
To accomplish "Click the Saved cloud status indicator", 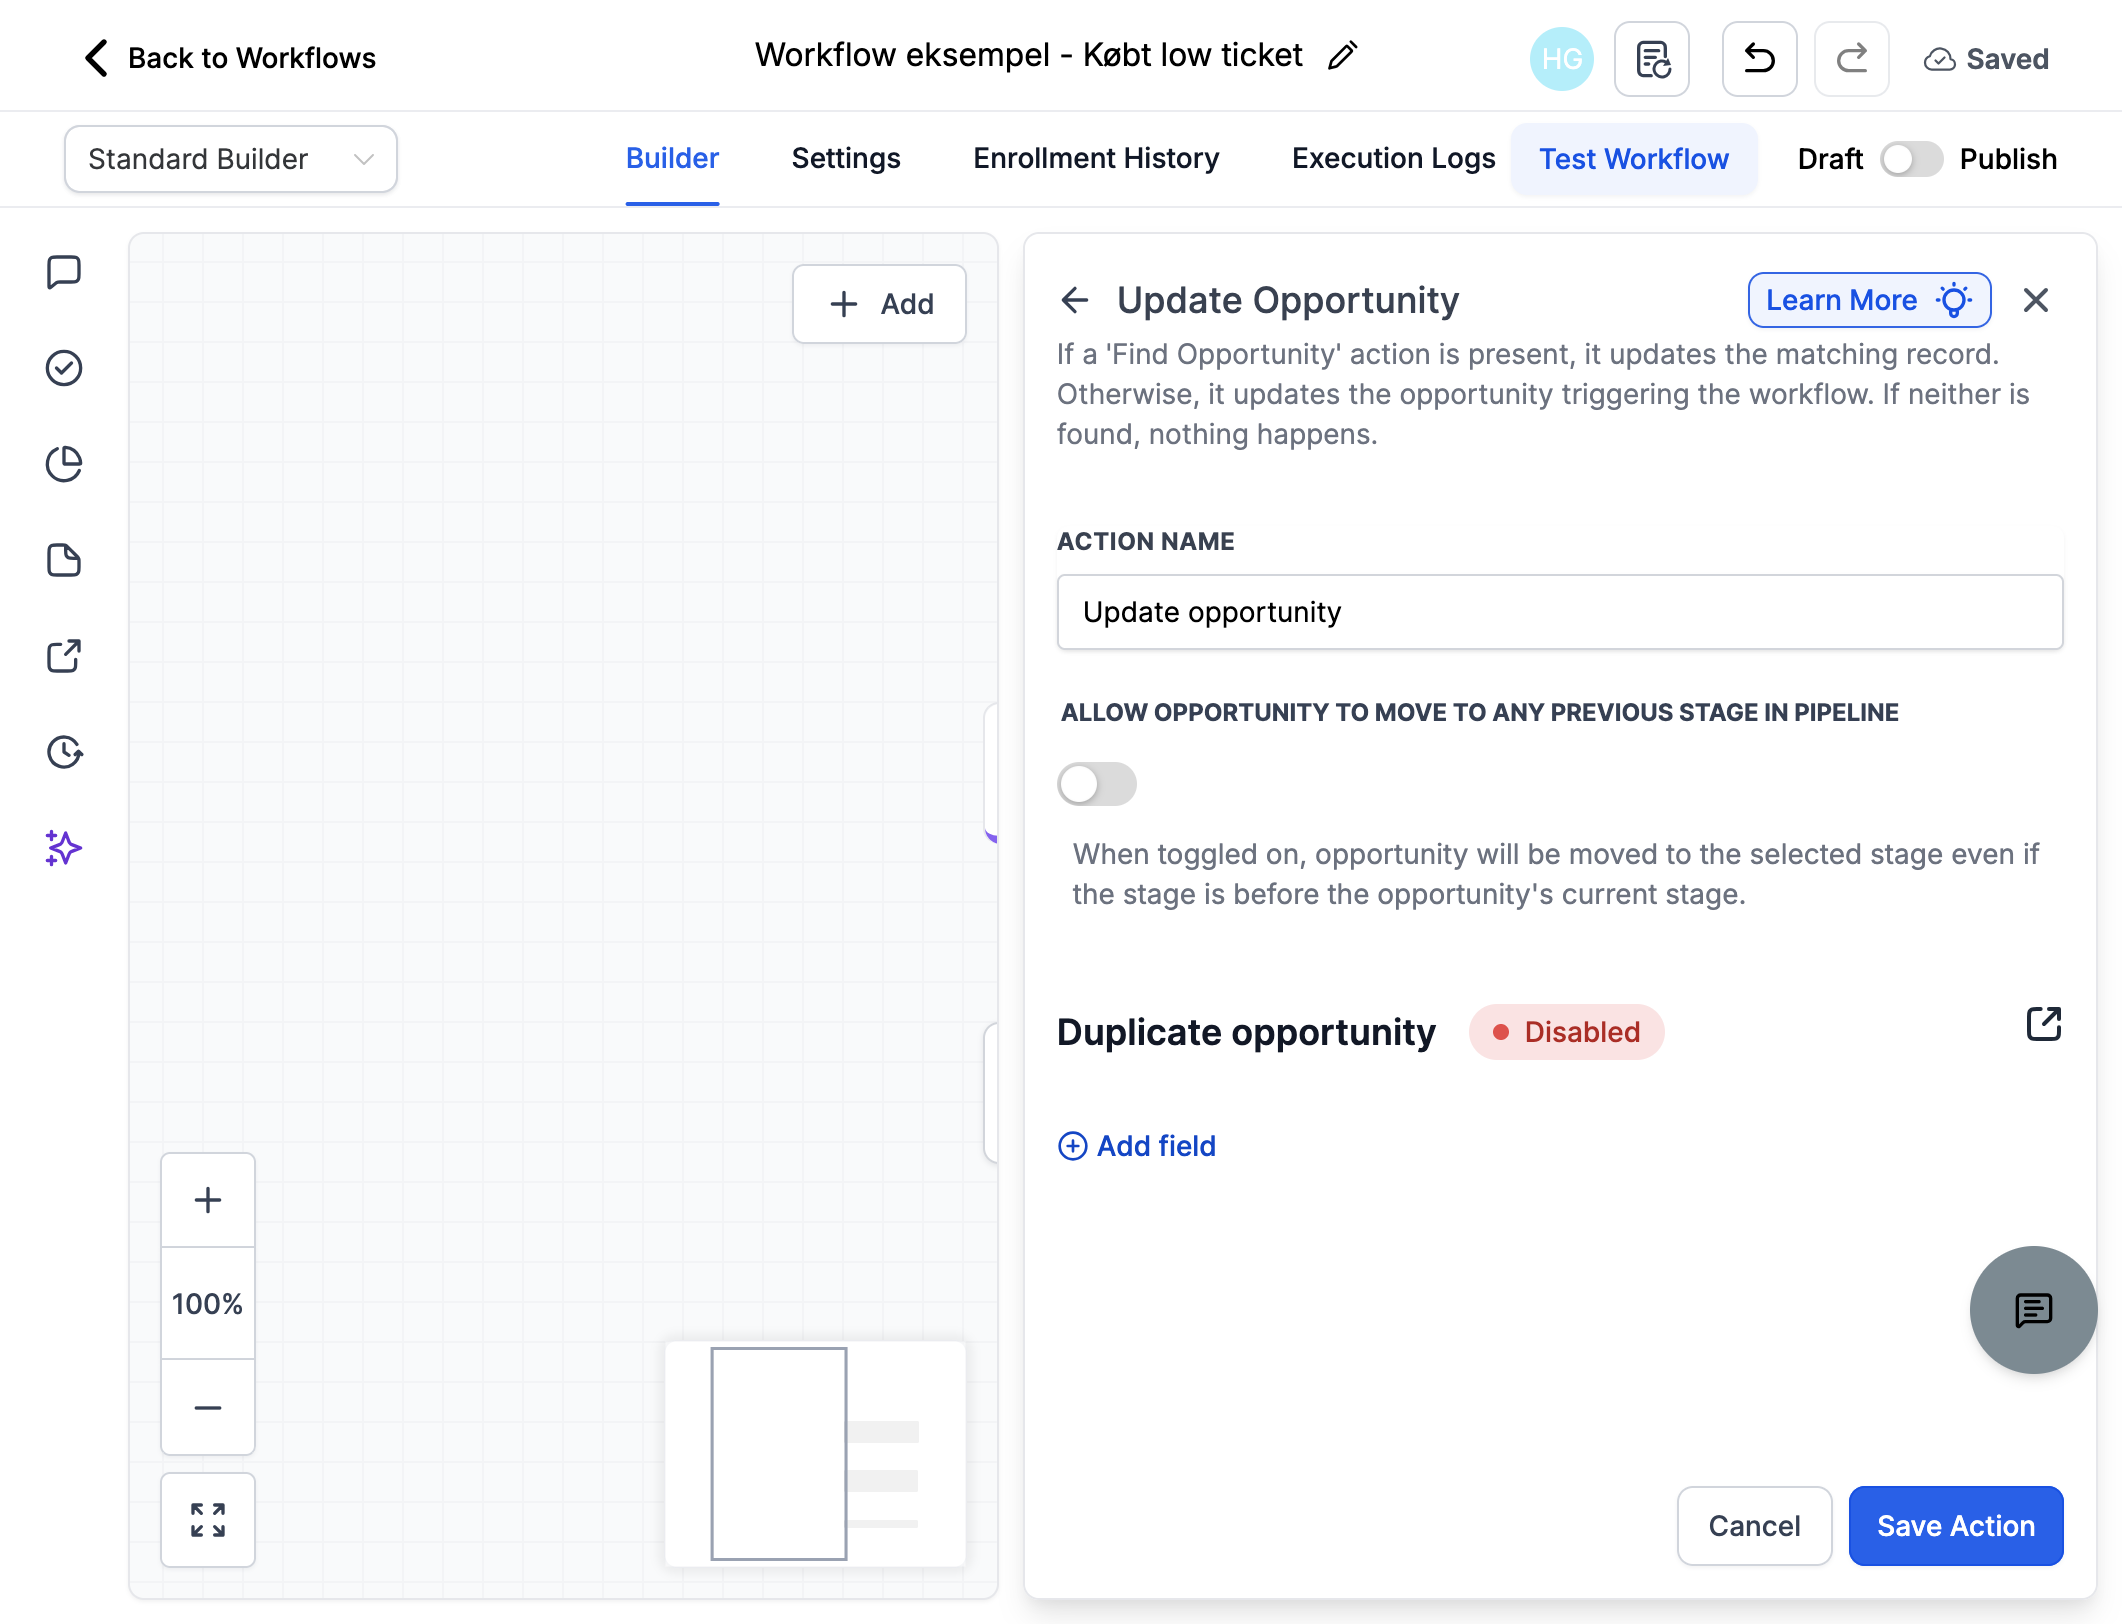I will pos(1986,59).
